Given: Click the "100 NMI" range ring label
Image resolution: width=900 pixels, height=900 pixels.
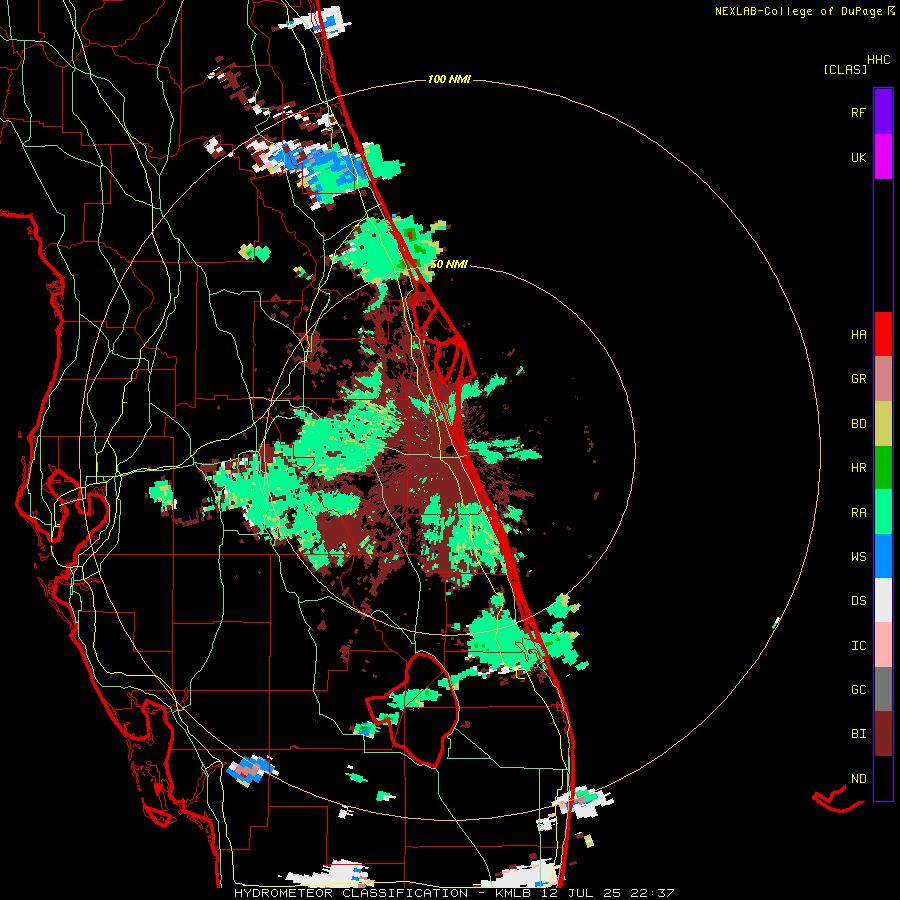Looking at the screenshot, I should coord(449,79).
